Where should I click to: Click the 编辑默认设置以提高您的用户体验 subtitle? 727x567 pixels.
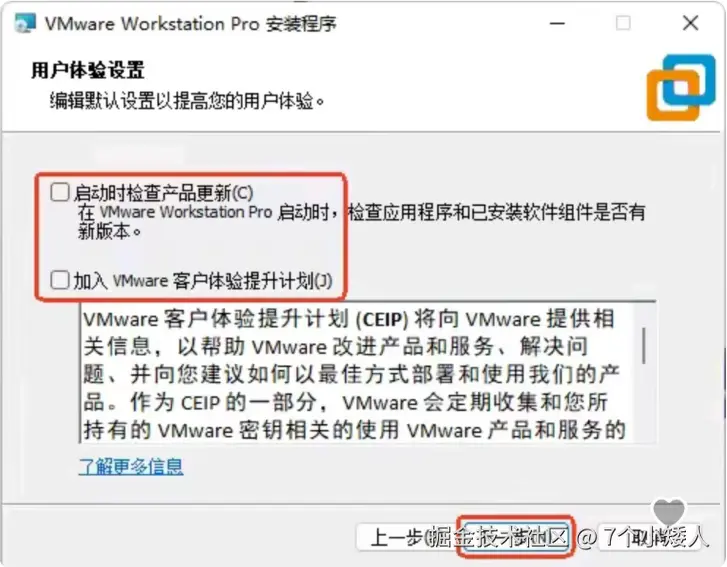(x=187, y=101)
